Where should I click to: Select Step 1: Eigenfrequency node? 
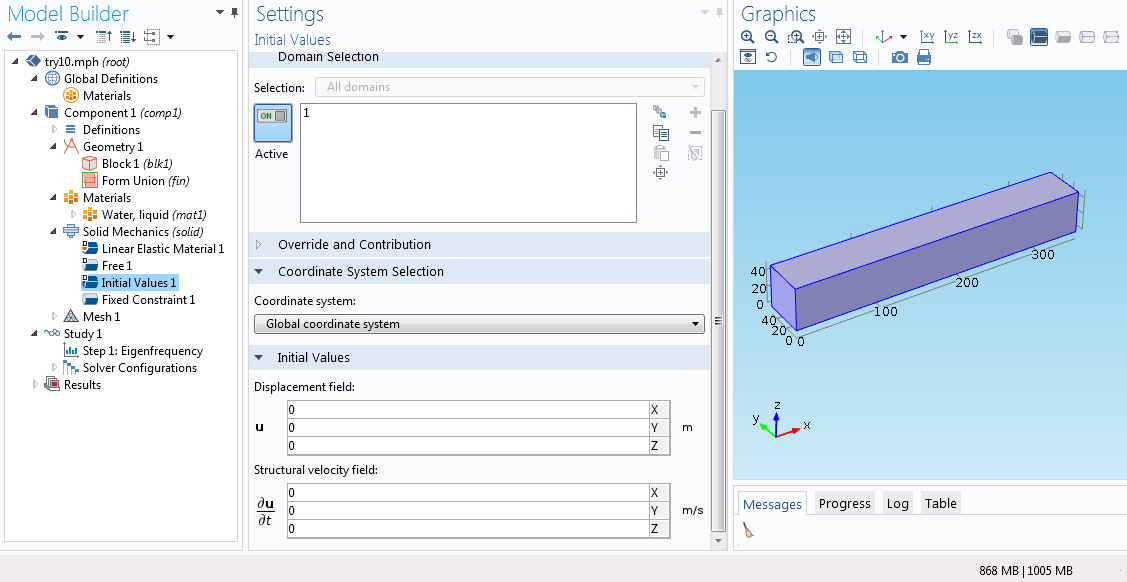tap(142, 351)
